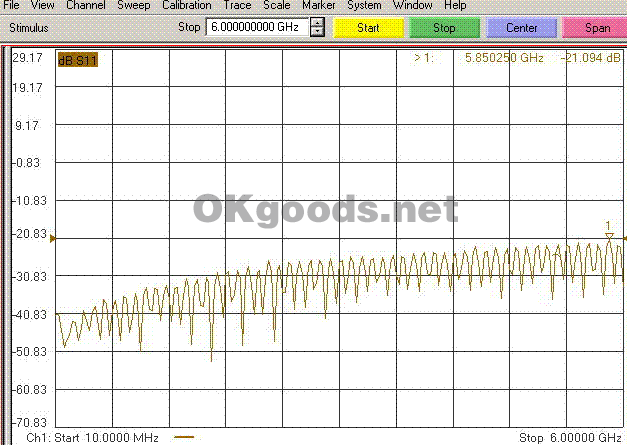Open the View menu
The width and height of the screenshot is (627, 445).
(42, 5)
